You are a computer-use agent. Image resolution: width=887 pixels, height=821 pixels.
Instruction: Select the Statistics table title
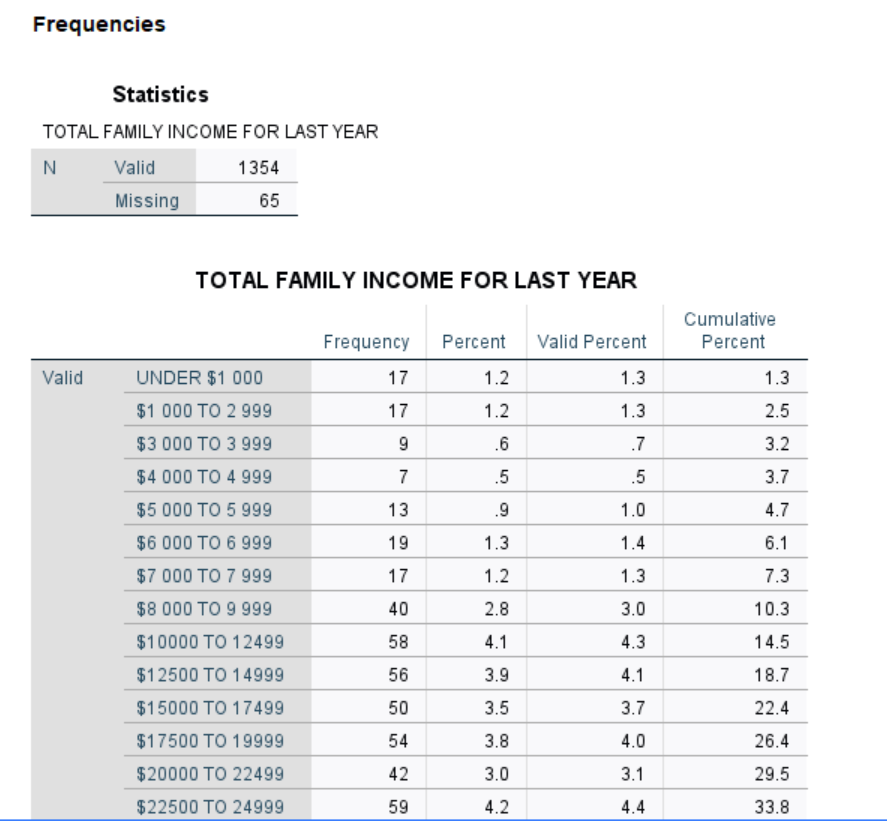point(161,94)
